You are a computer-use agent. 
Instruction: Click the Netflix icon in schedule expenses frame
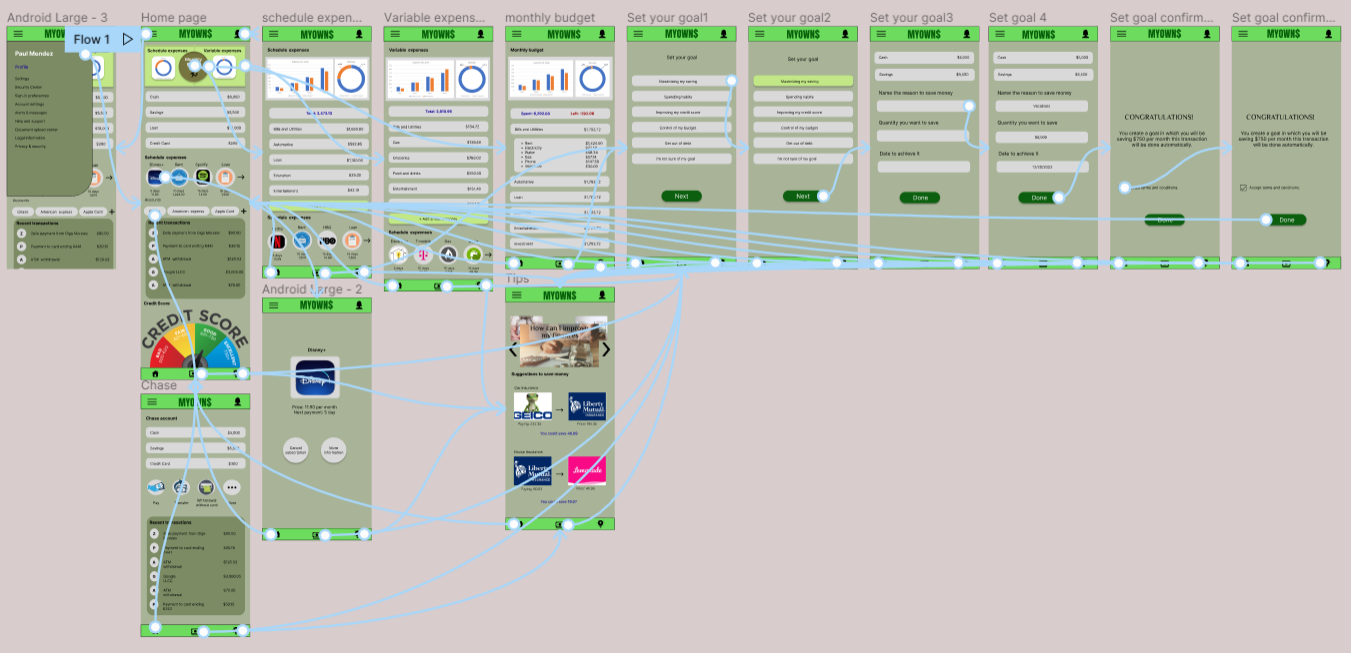click(x=277, y=241)
